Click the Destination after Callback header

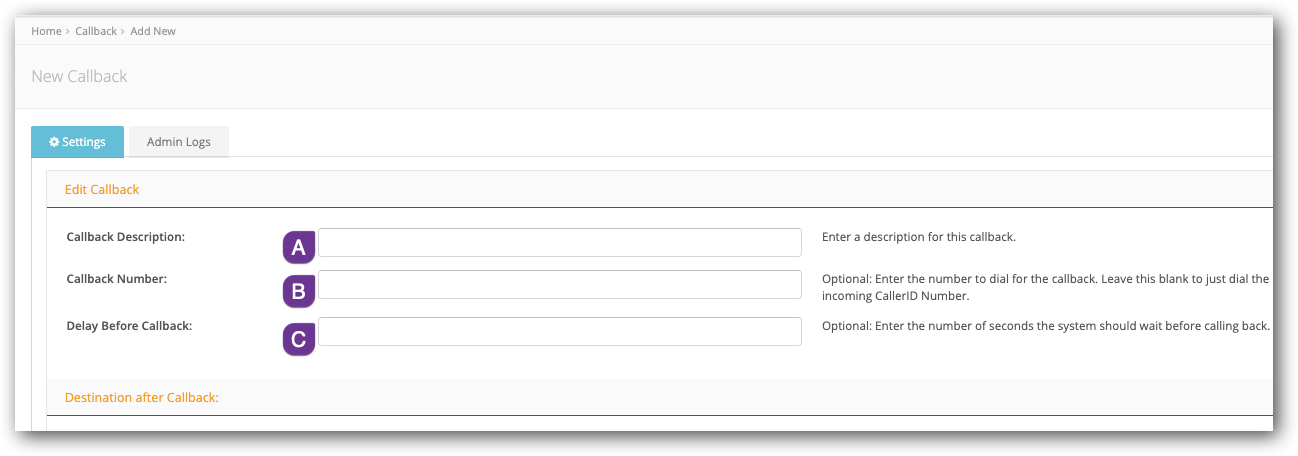pyautogui.click(x=142, y=397)
